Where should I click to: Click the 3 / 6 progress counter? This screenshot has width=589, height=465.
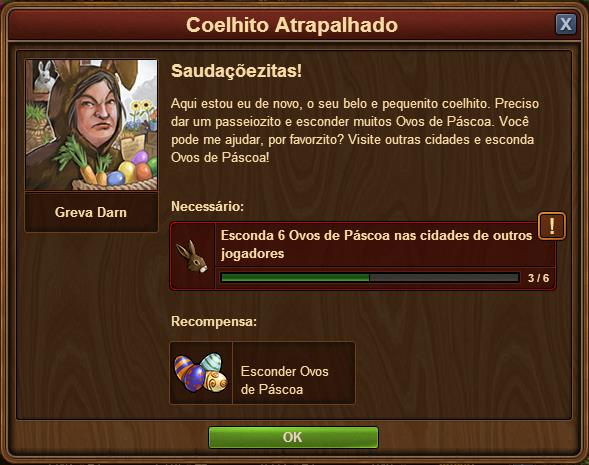pos(538,278)
